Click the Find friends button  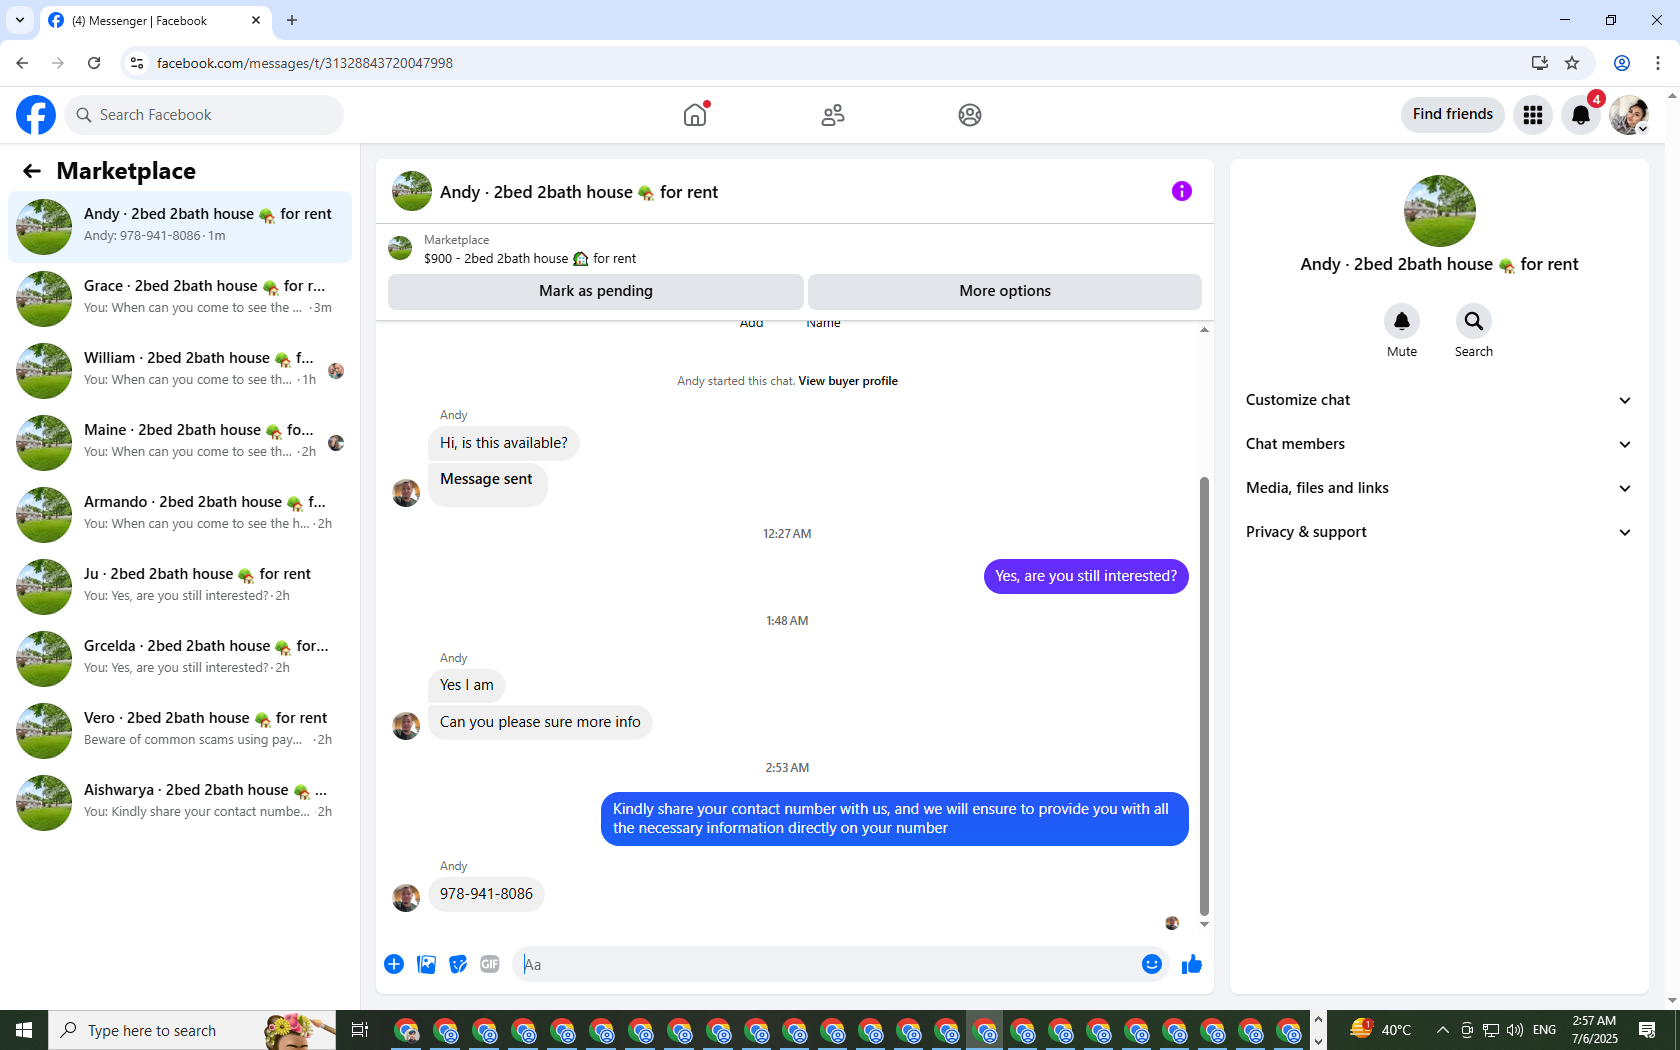[x=1453, y=115]
